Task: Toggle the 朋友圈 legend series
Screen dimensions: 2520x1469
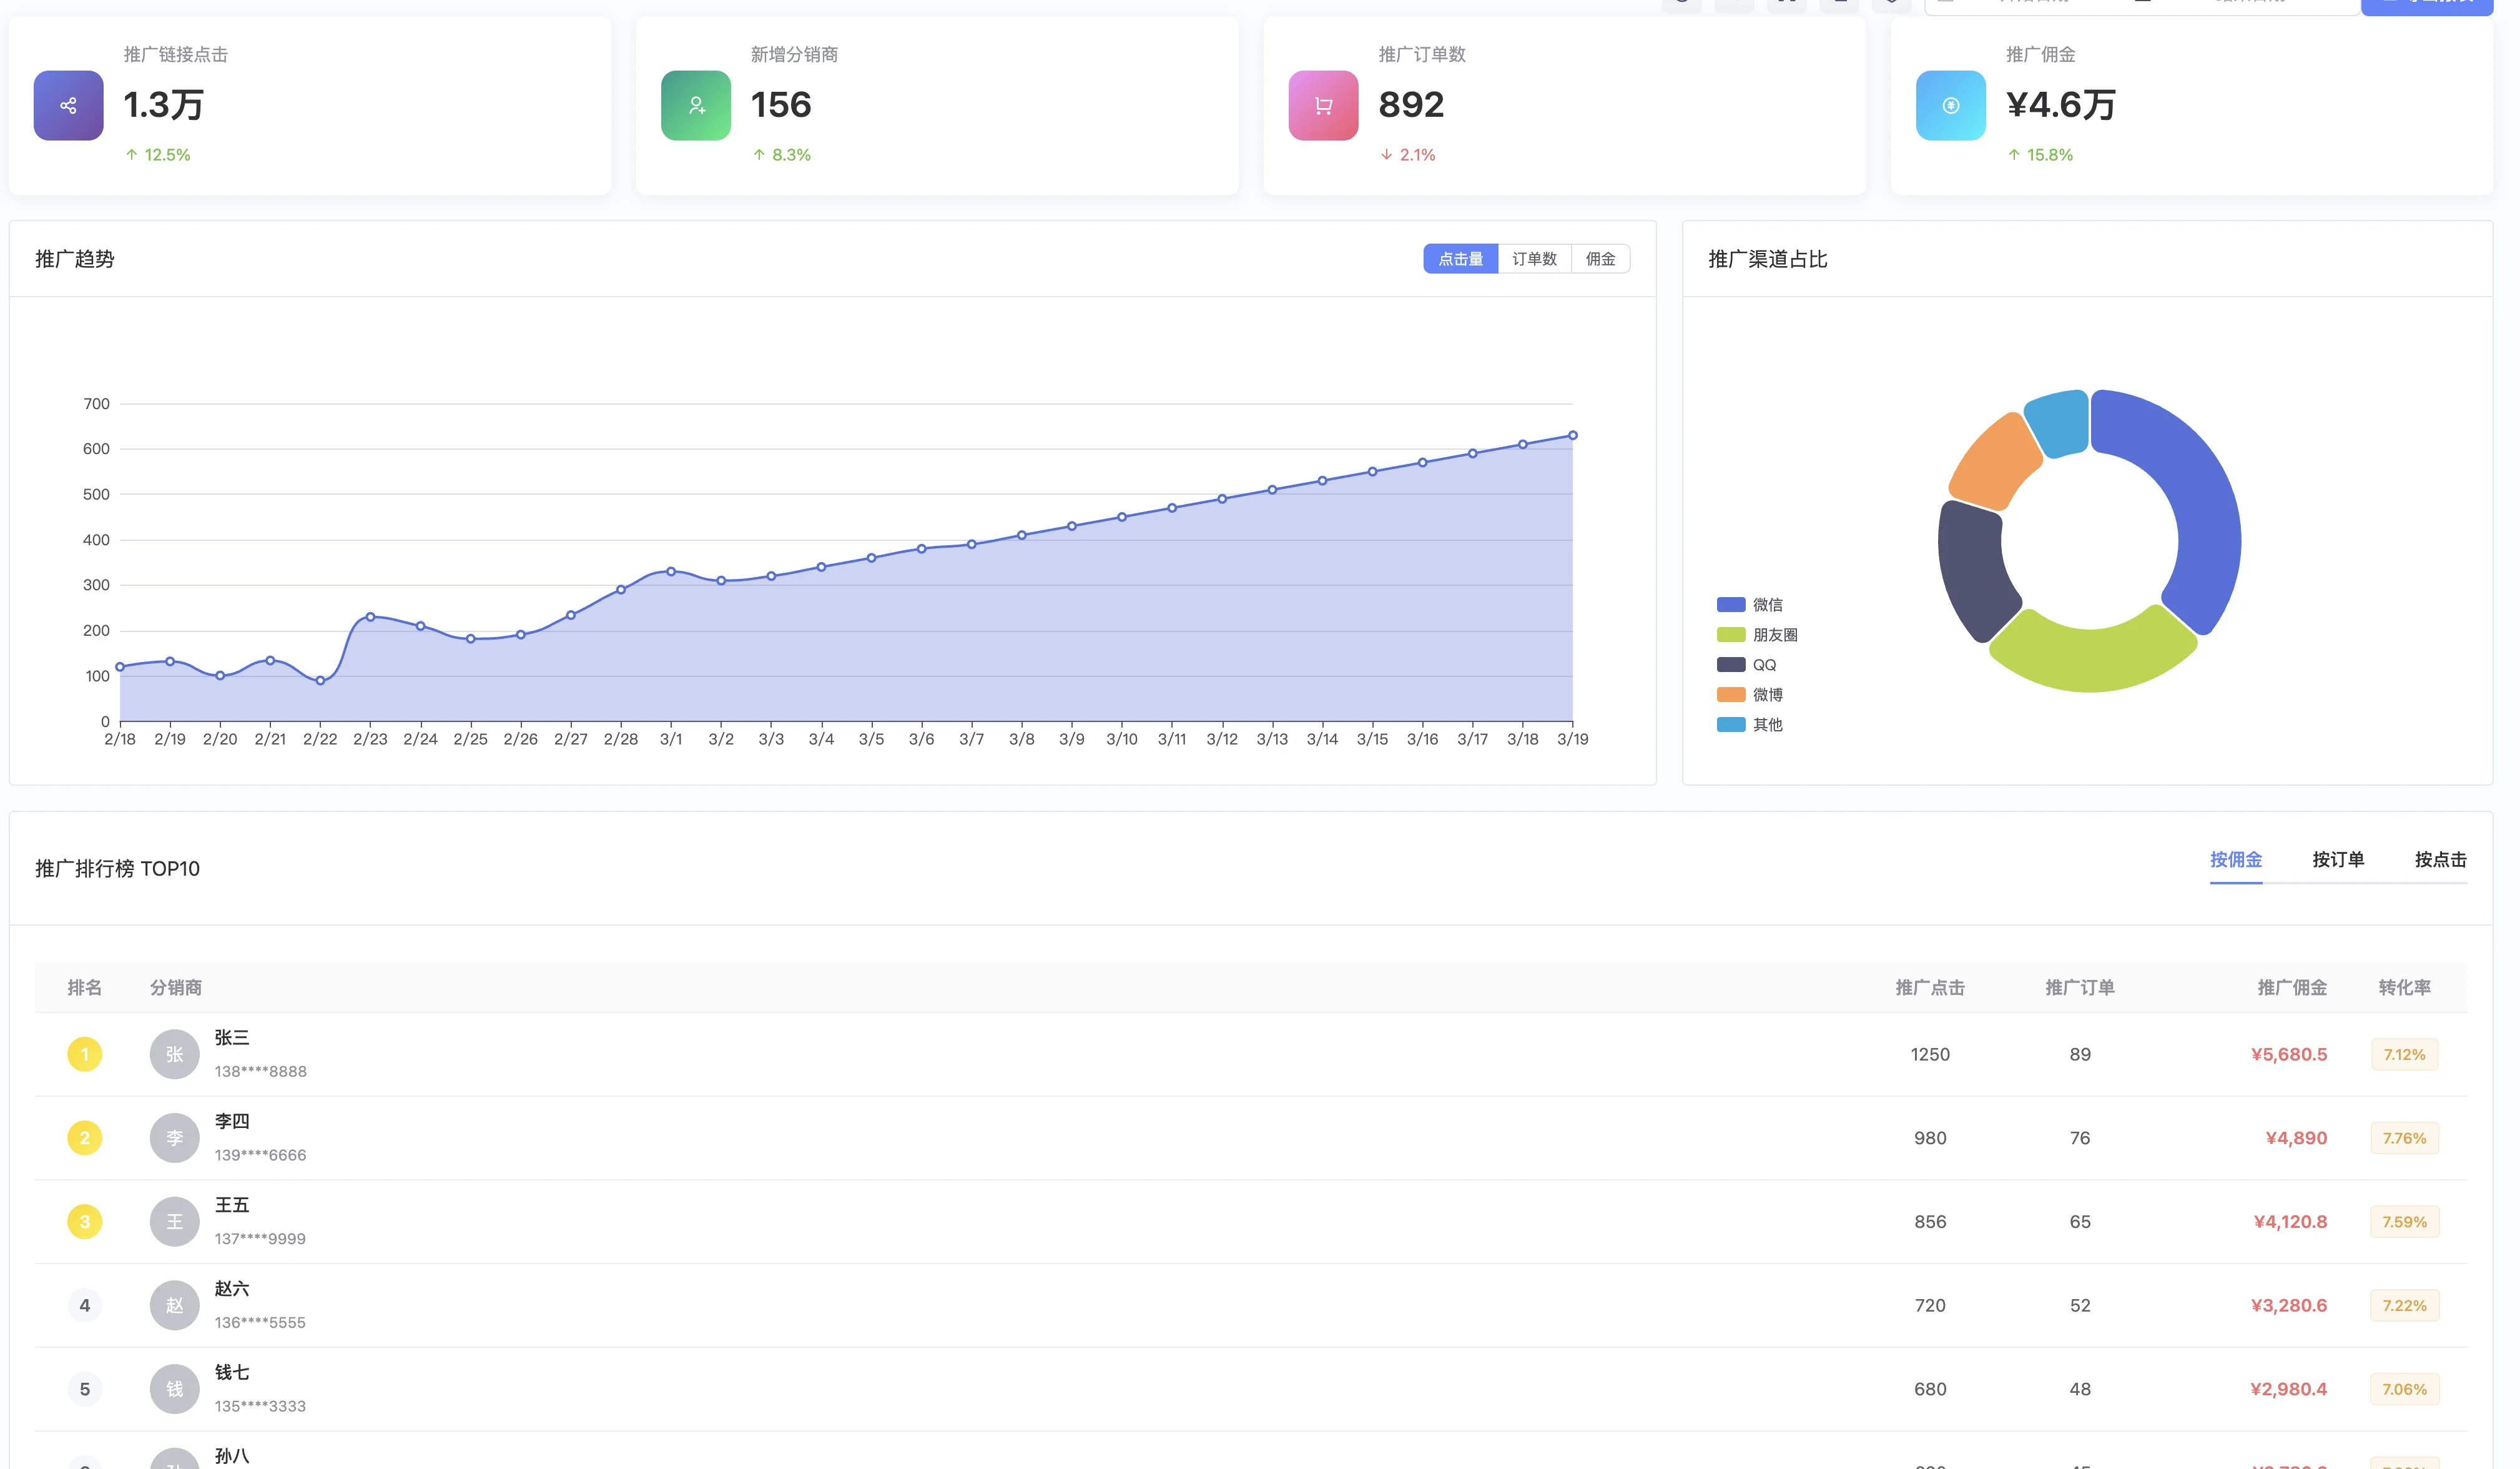Action: click(x=1774, y=635)
